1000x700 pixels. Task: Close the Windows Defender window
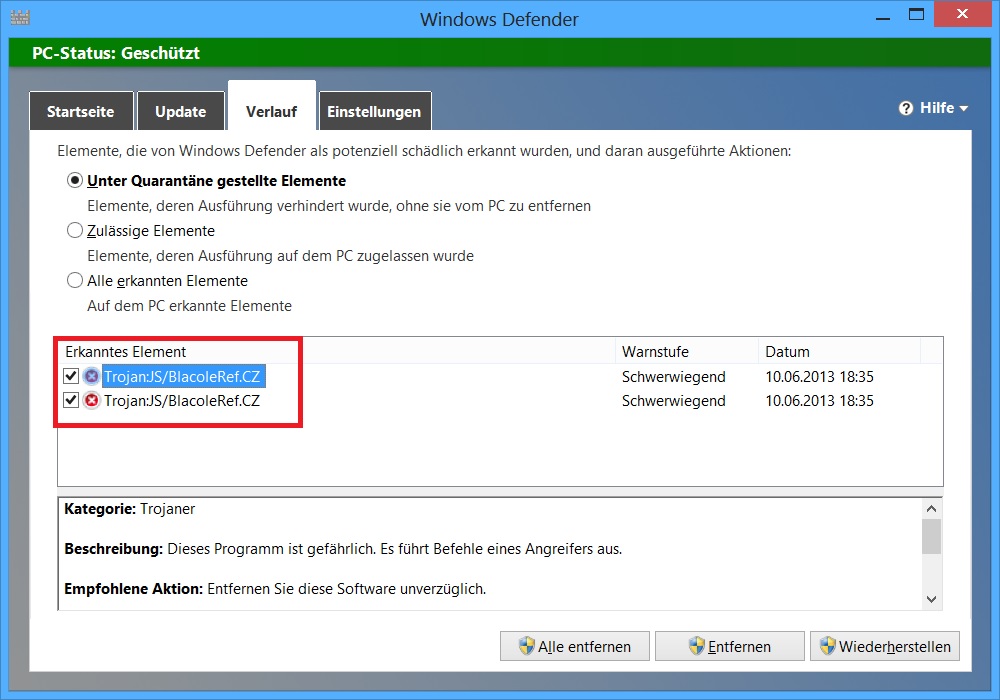point(962,14)
